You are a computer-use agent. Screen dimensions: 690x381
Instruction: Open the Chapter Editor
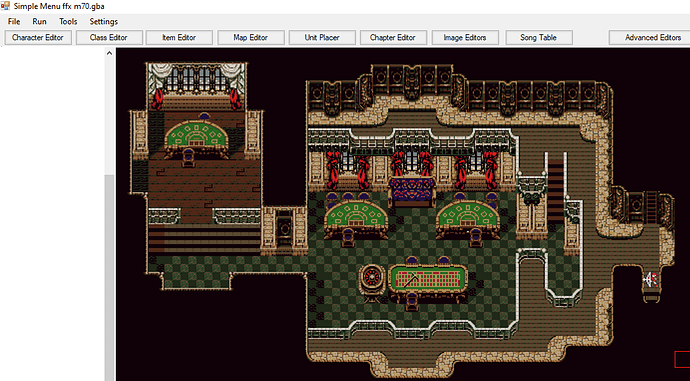pyautogui.click(x=393, y=38)
